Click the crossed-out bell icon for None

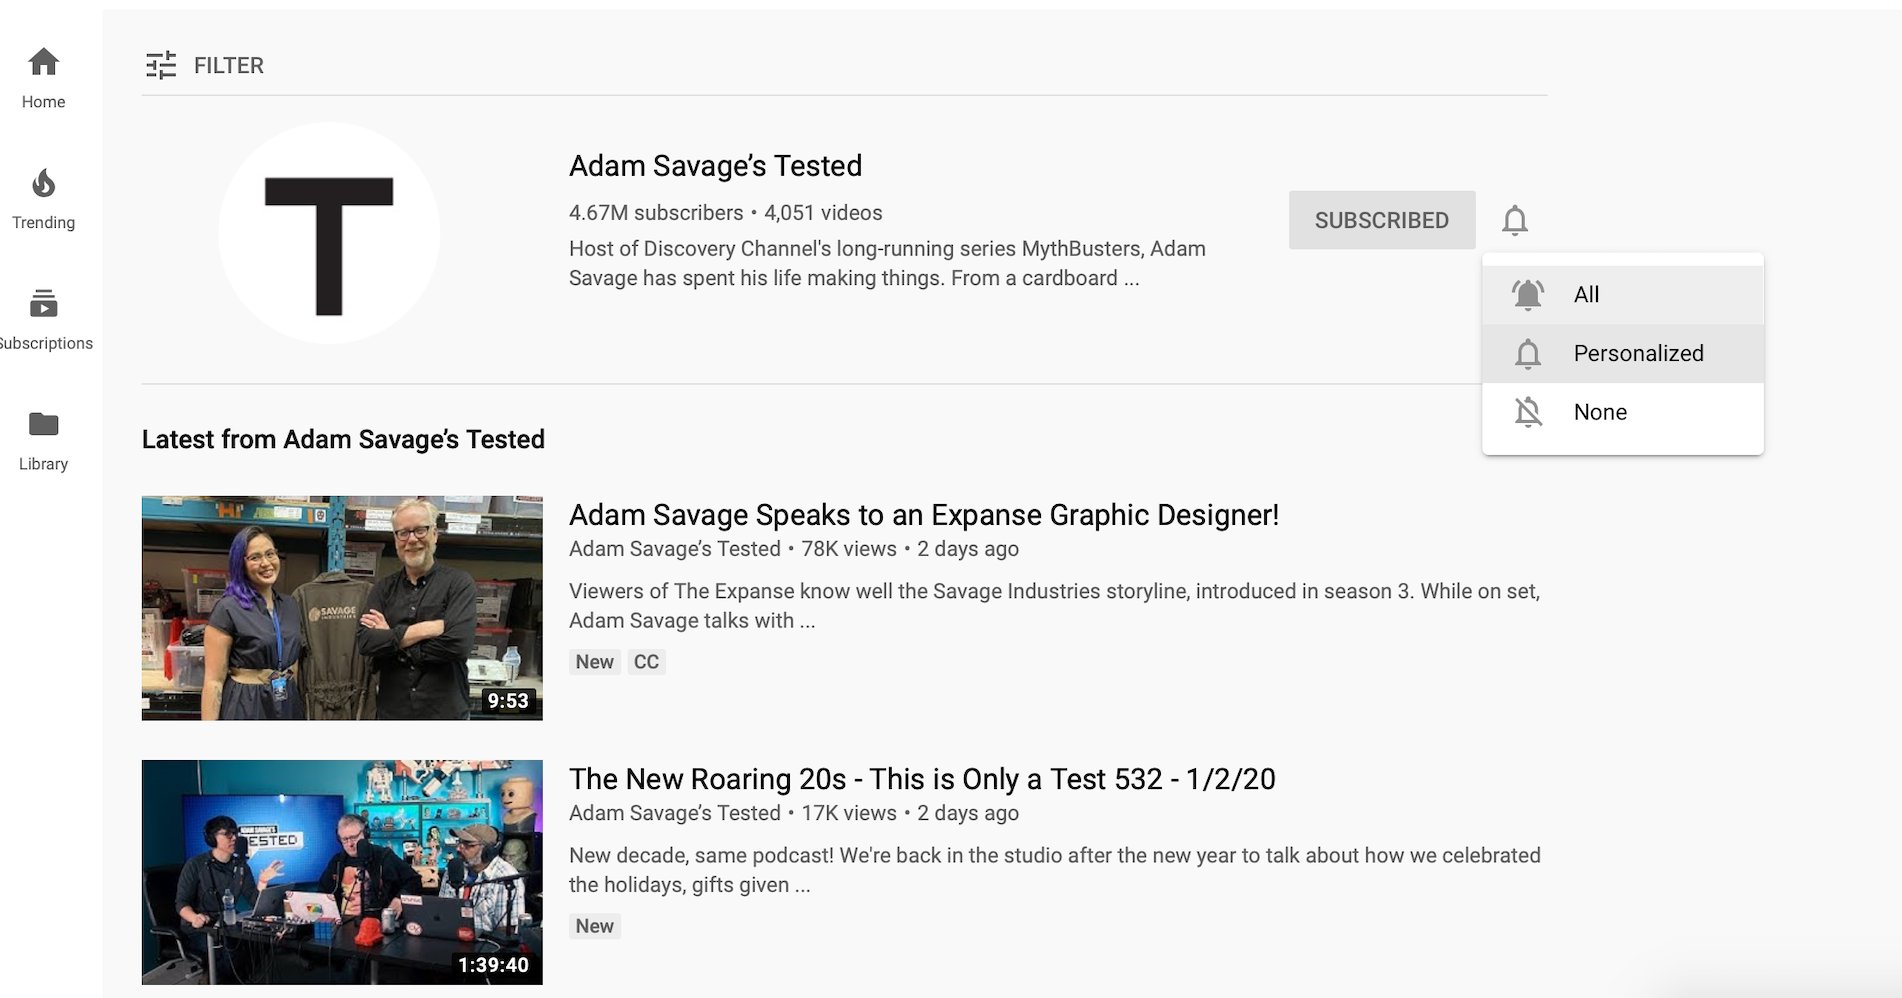pos(1528,412)
